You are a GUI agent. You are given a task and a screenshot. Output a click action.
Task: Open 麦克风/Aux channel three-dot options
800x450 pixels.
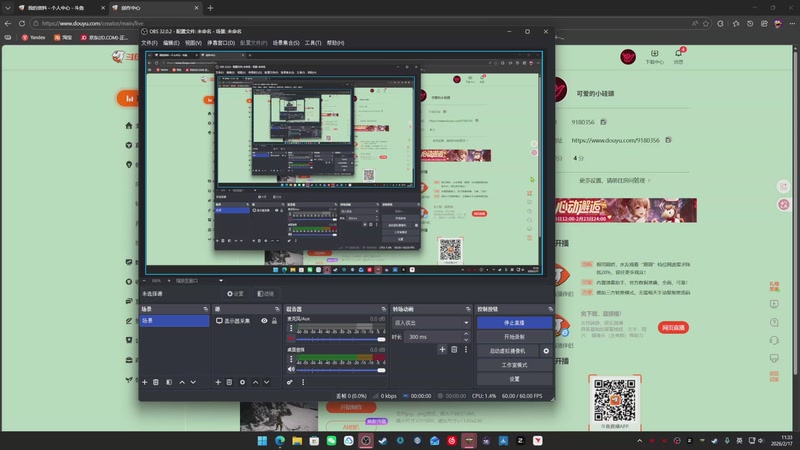point(291,329)
